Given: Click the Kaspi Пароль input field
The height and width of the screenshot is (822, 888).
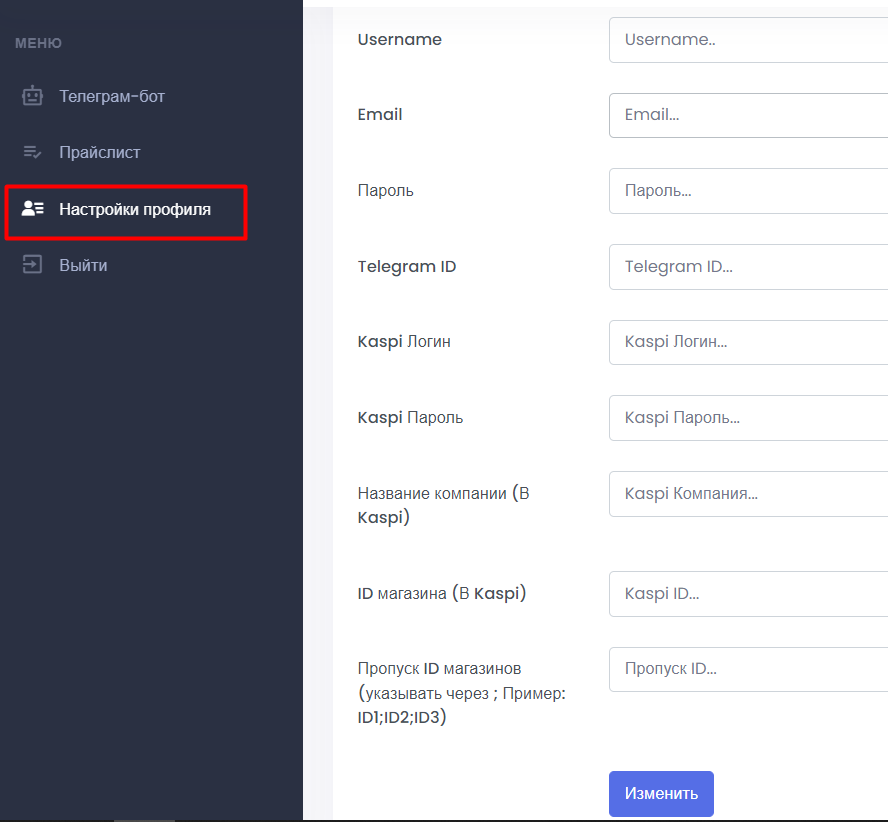Looking at the screenshot, I should pos(749,418).
